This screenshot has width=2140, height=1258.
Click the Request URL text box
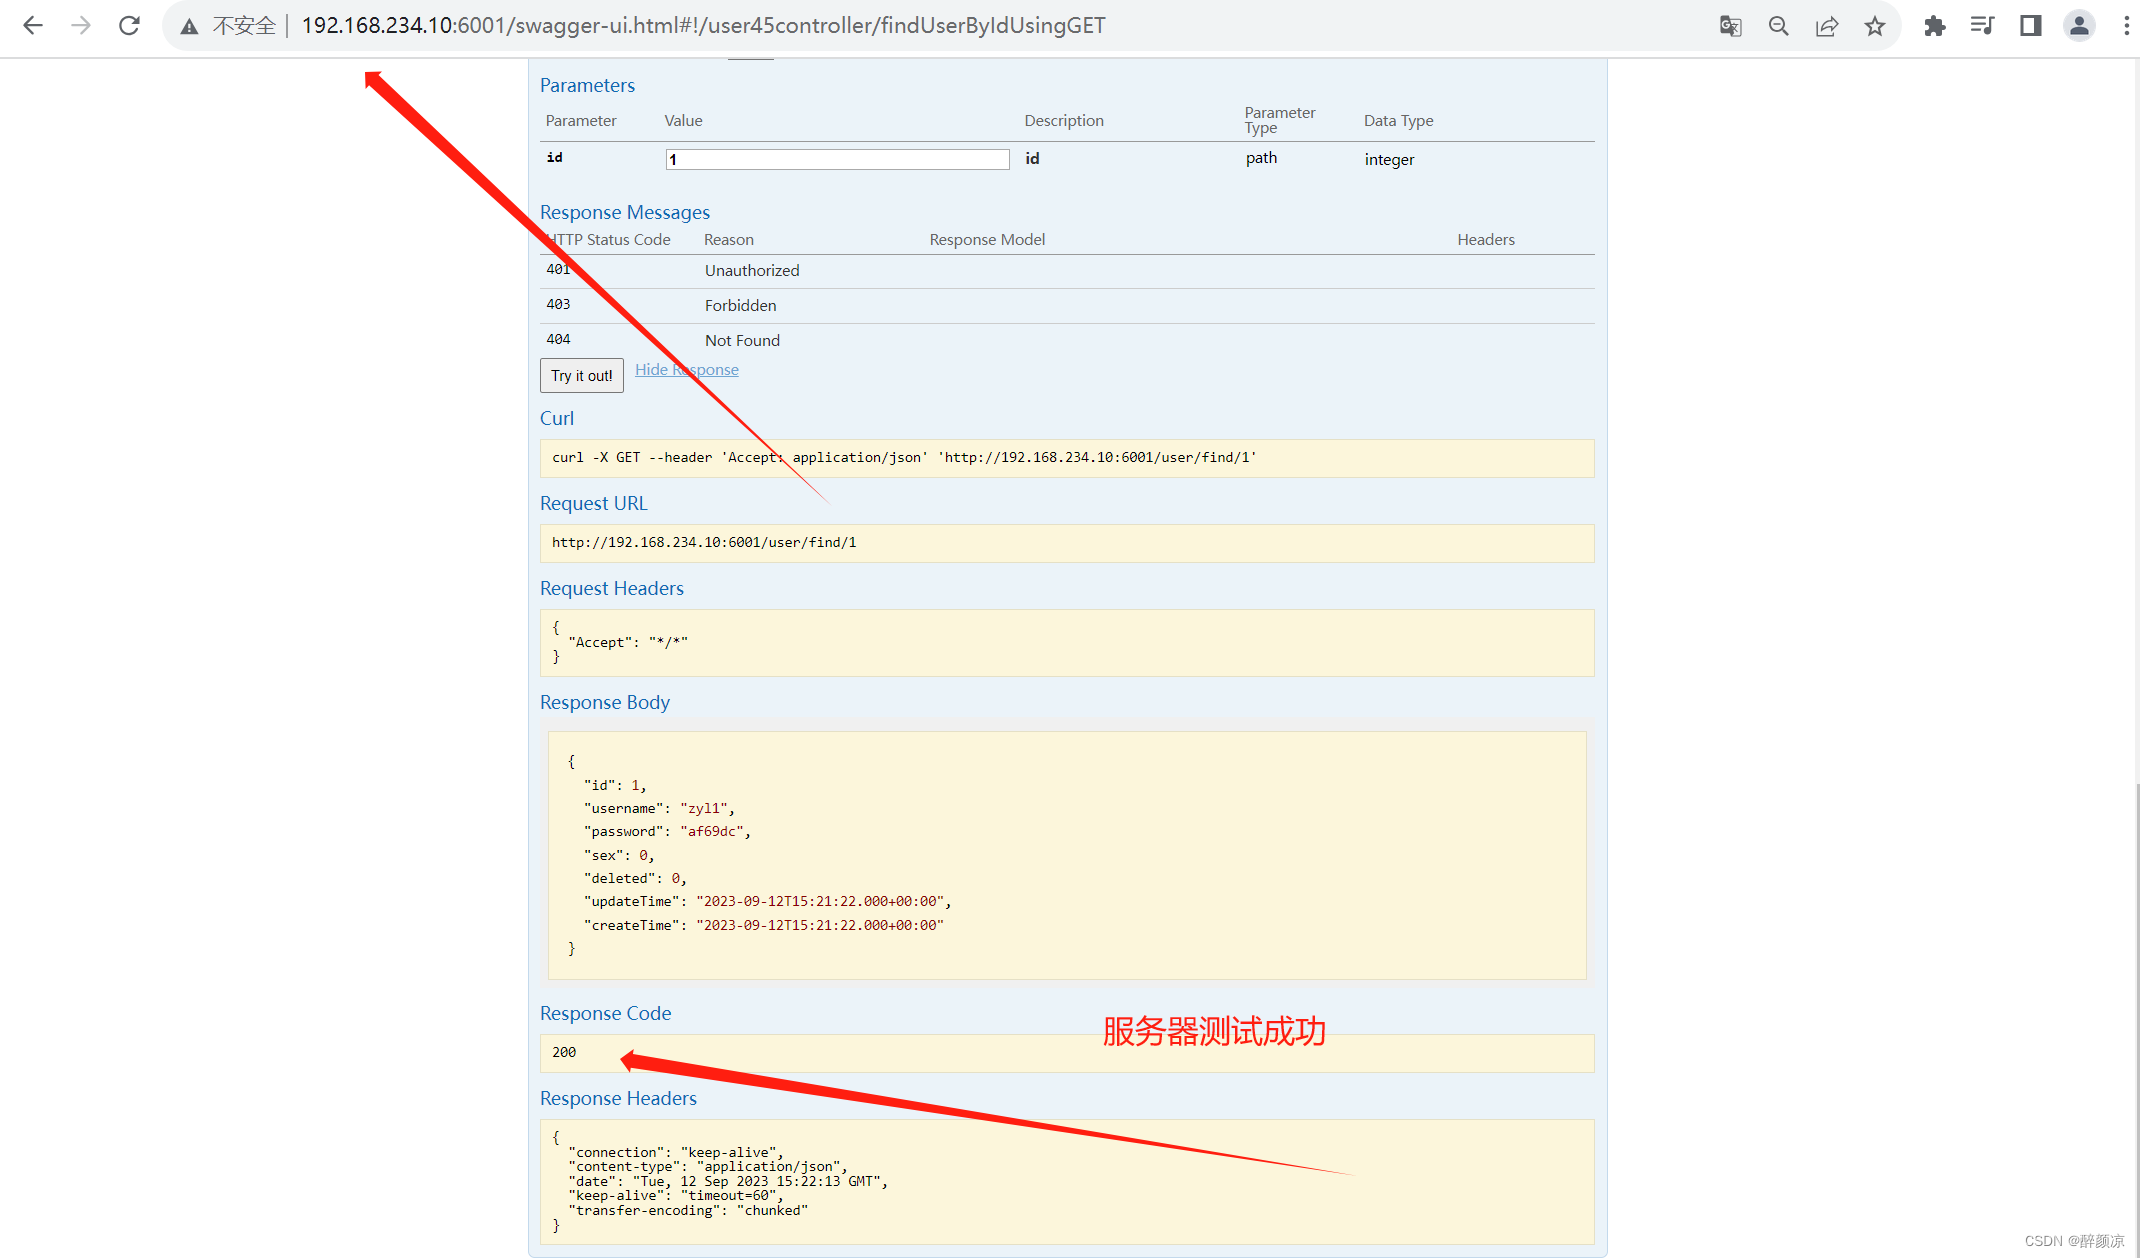pyautogui.click(x=1067, y=543)
